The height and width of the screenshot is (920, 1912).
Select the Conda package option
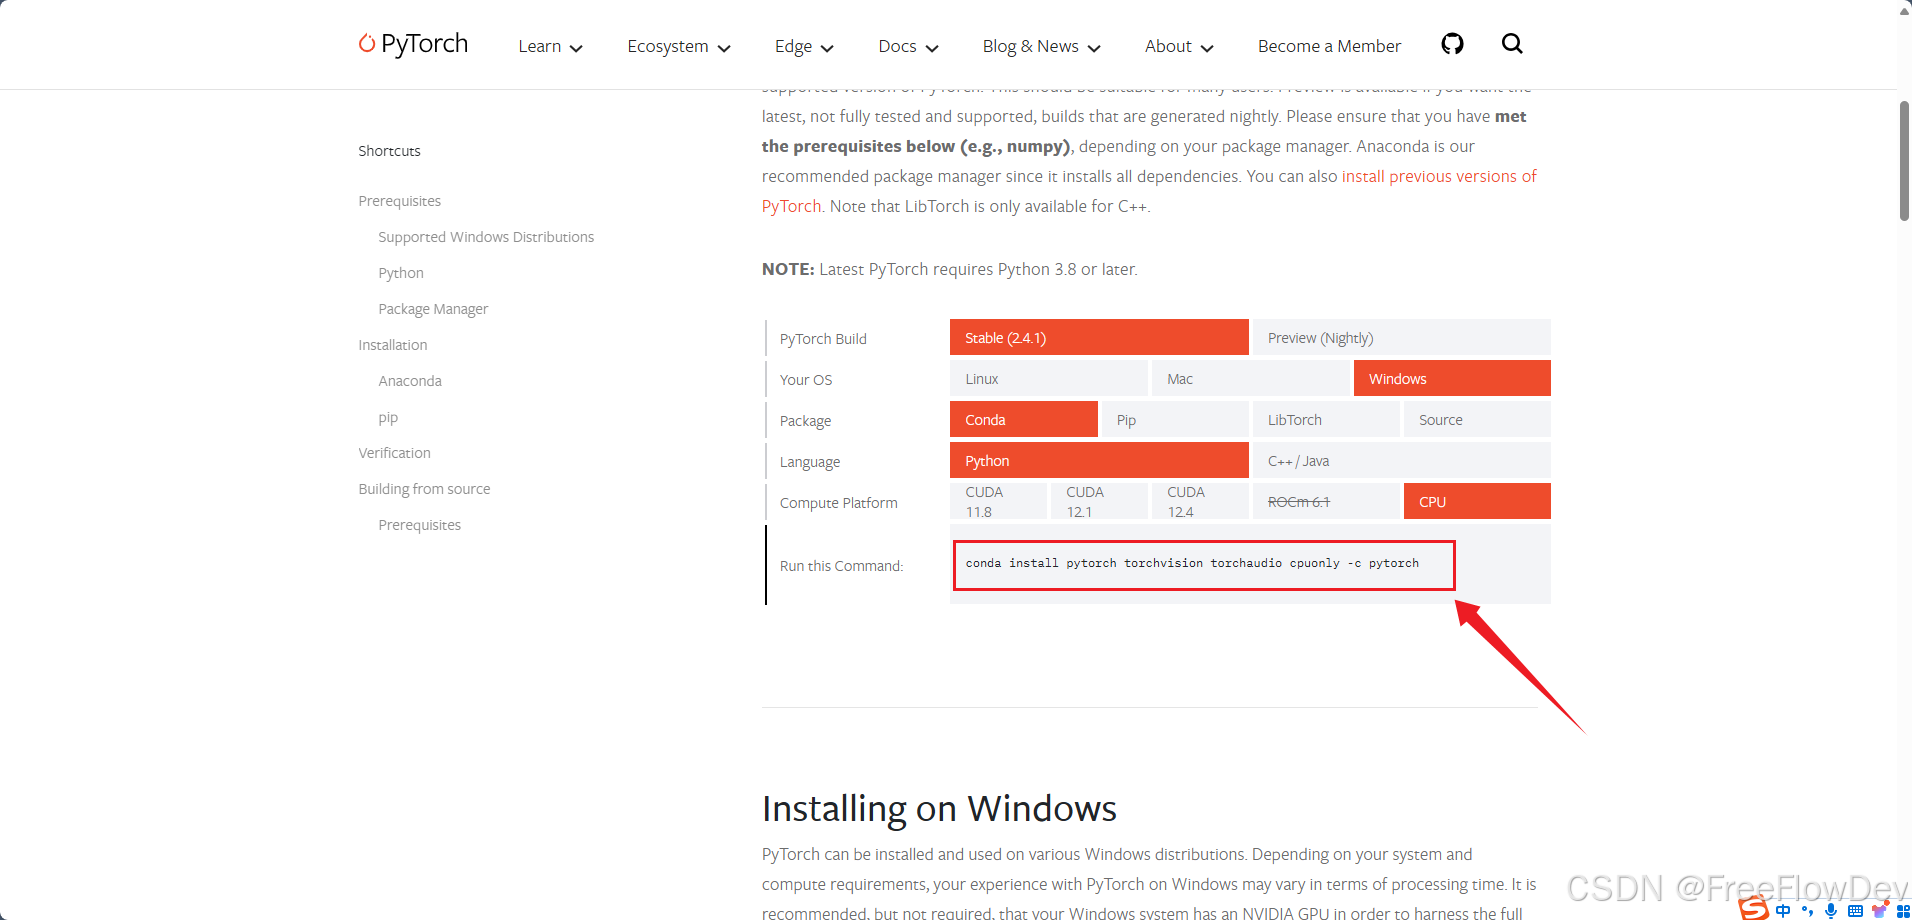point(1024,419)
